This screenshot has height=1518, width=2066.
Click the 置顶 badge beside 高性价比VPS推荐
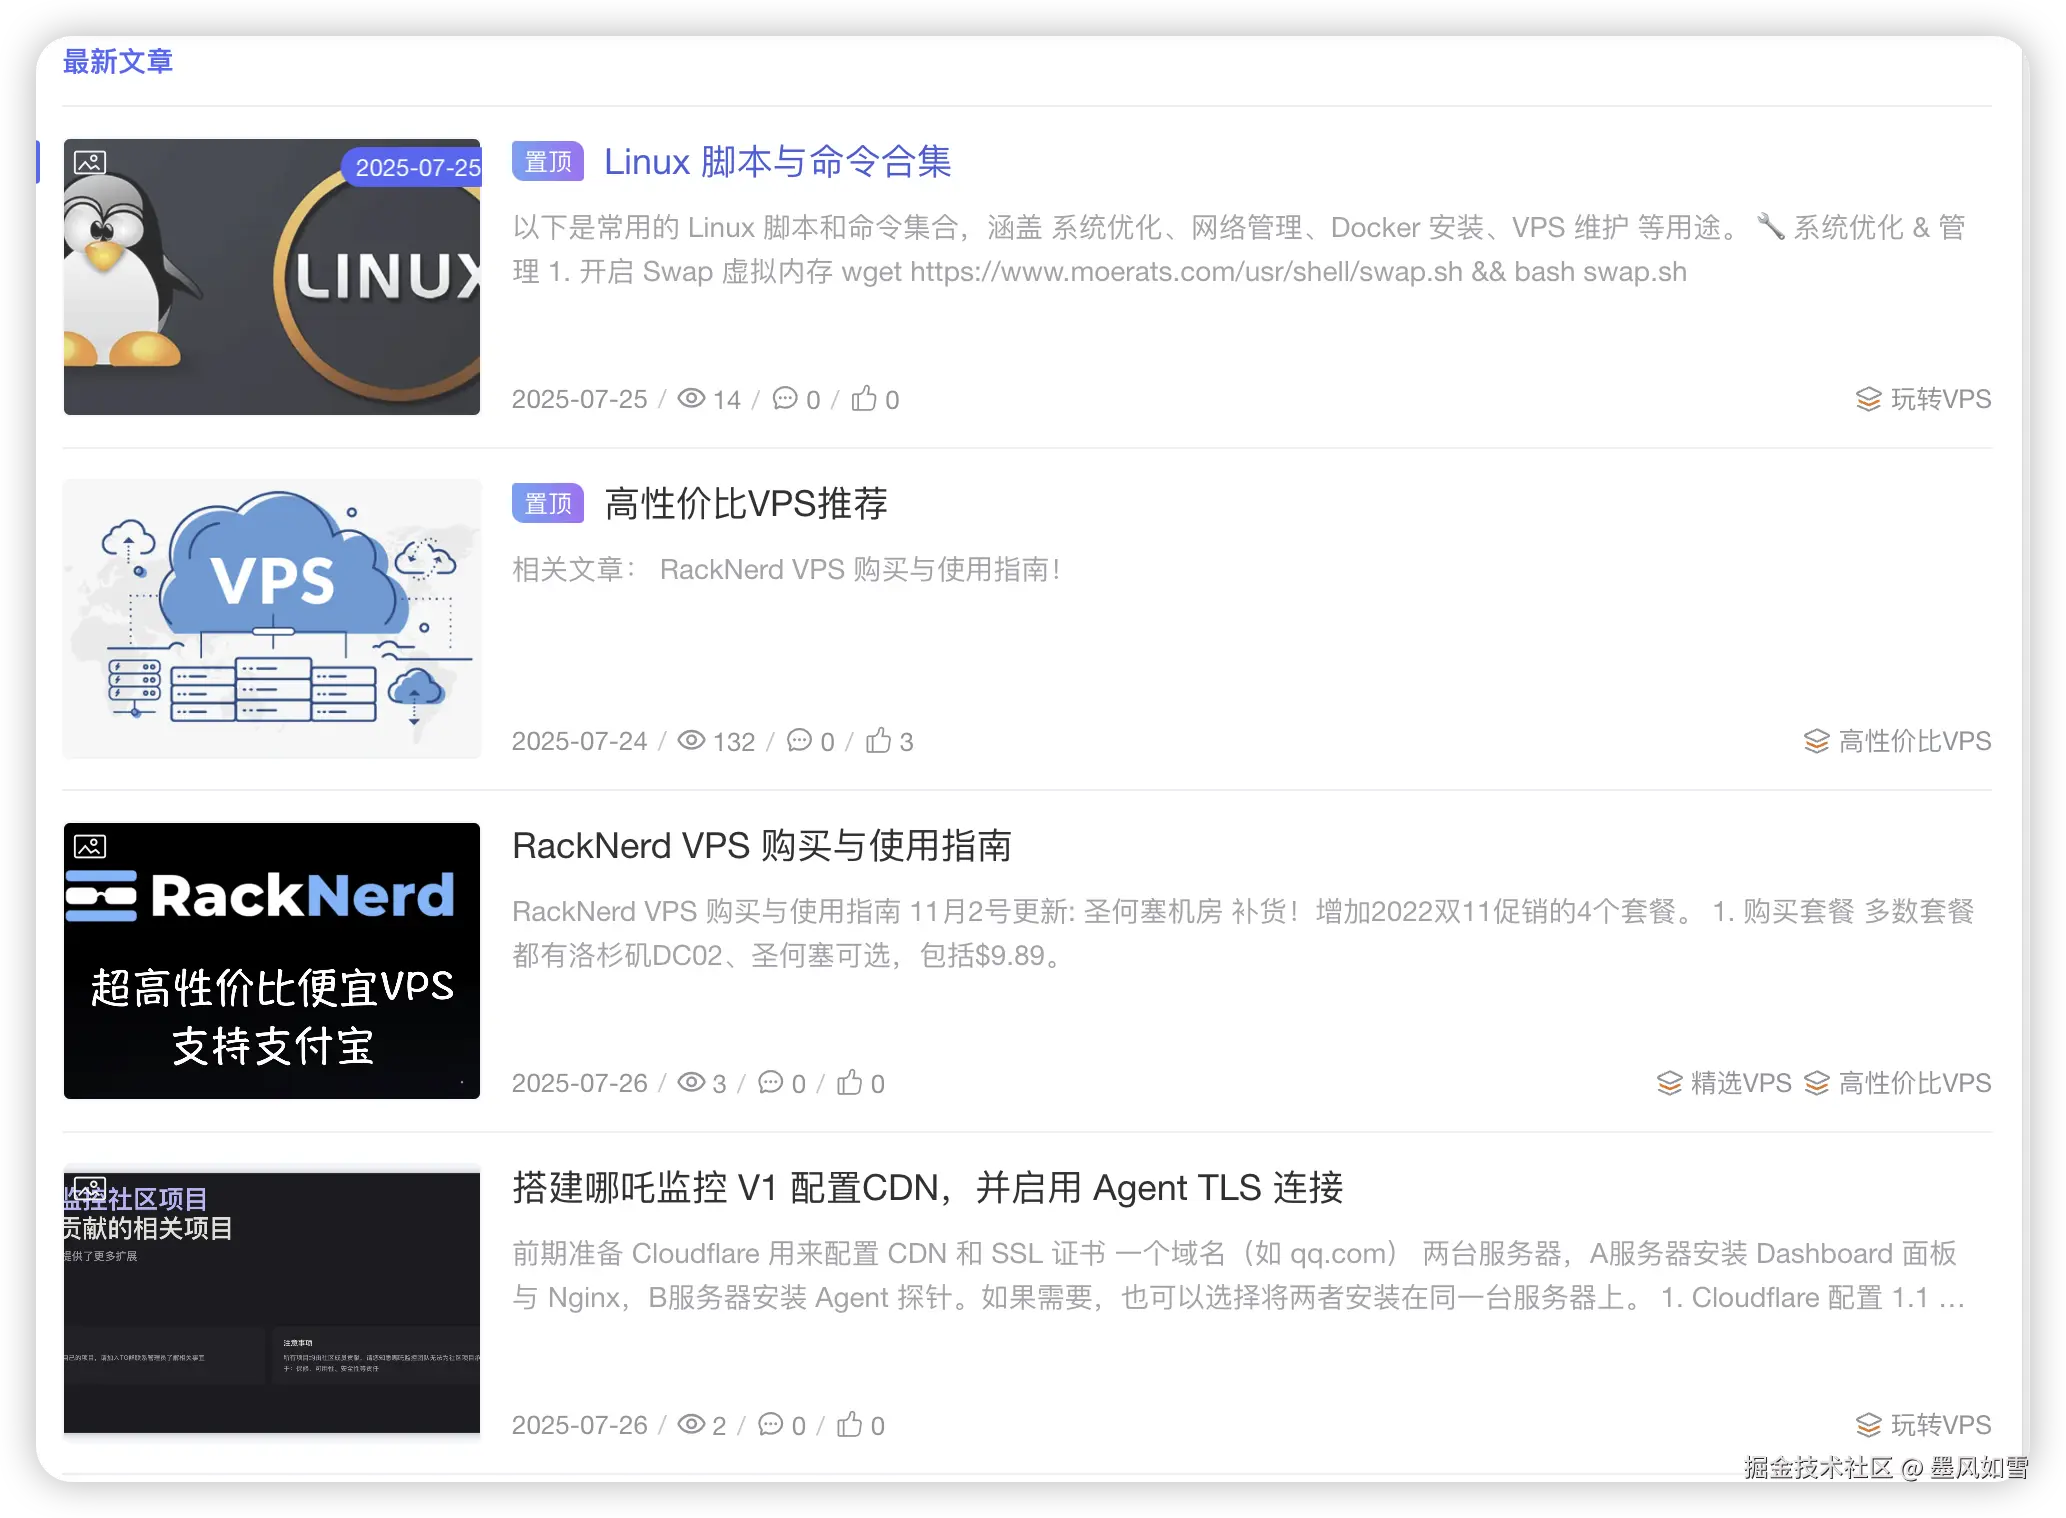[548, 504]
